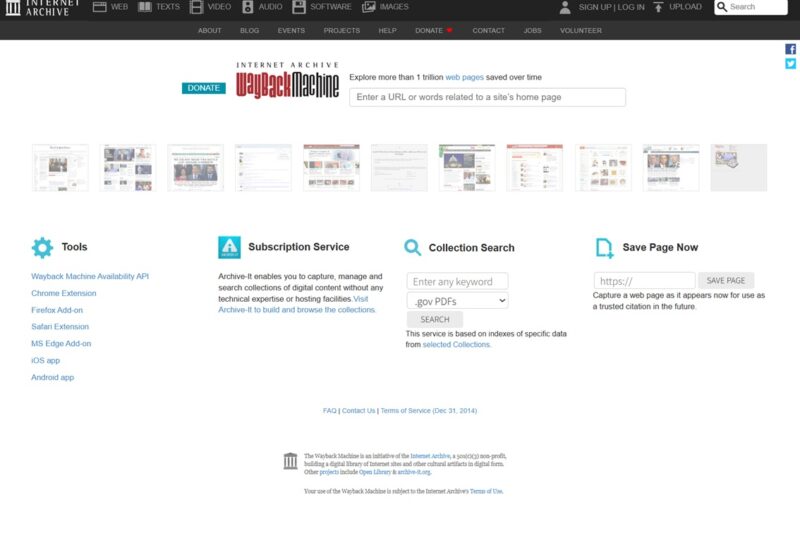
Task: Open the Facebook share icon
Action: pos(791,49)
